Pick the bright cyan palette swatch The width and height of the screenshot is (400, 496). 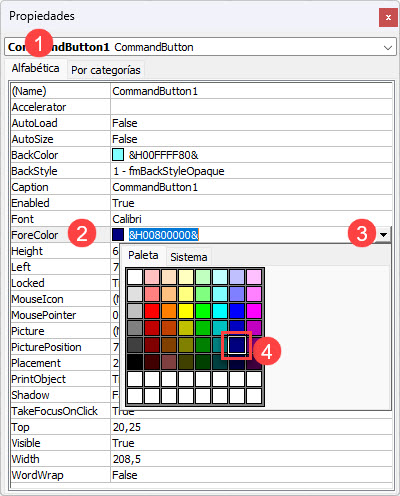point(220,311)
